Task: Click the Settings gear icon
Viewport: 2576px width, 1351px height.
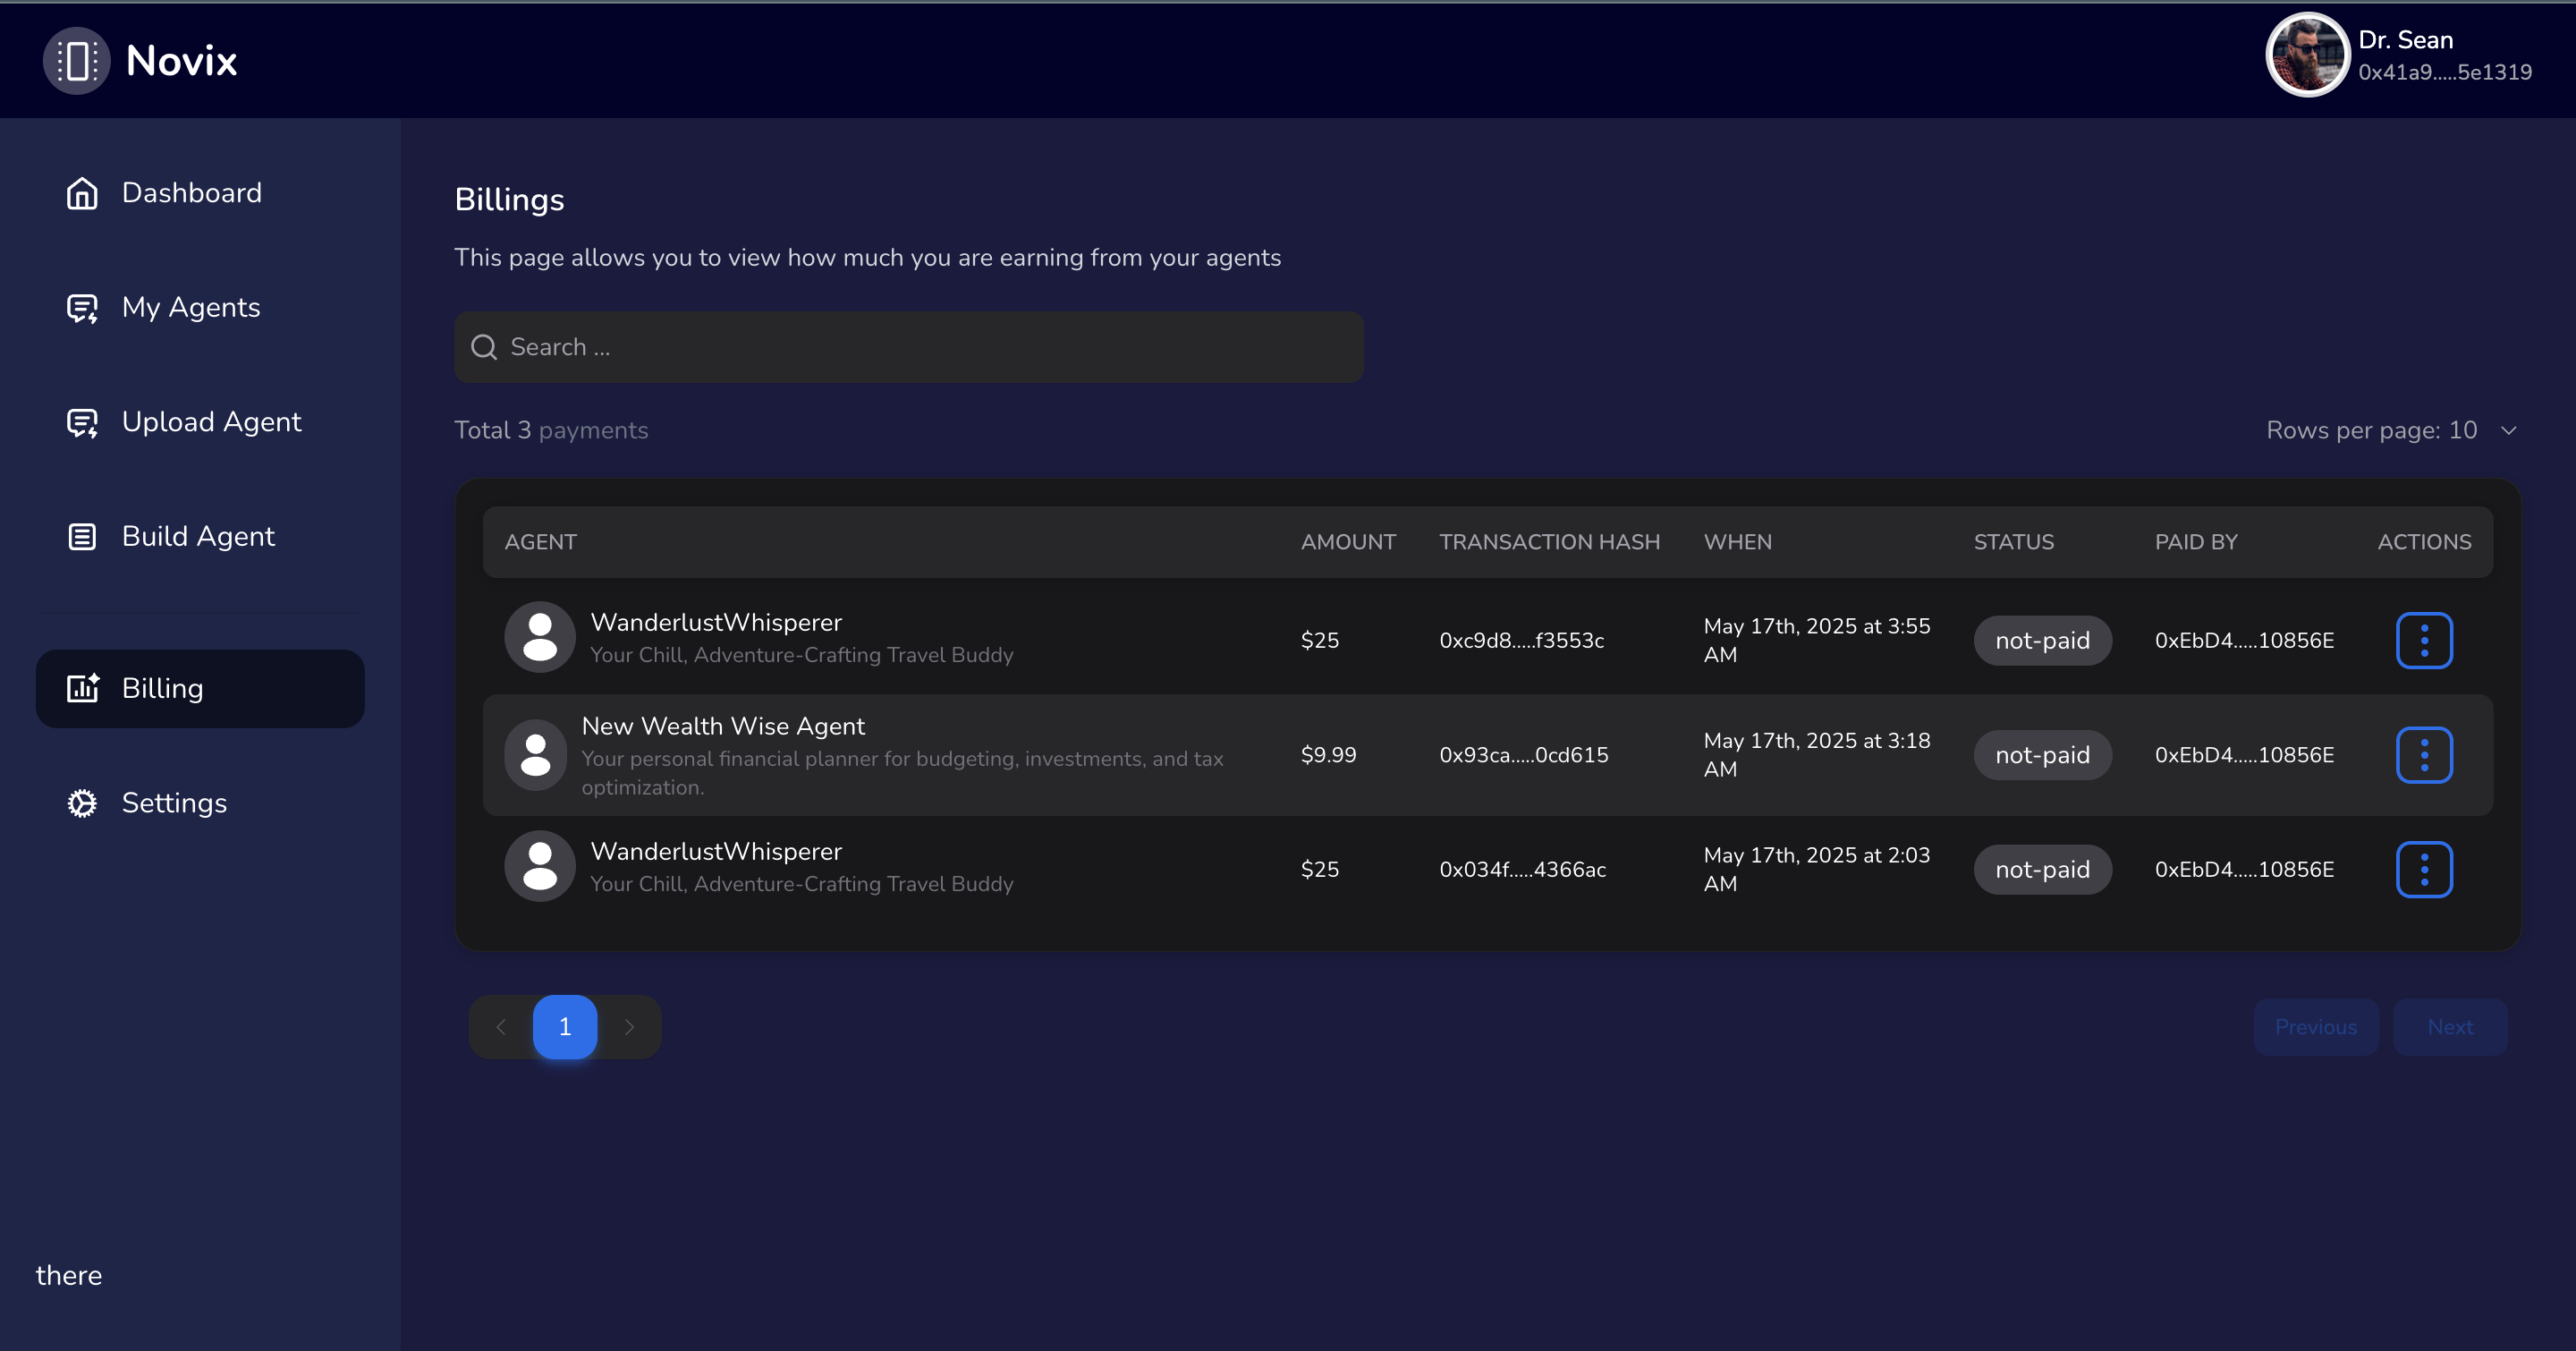Action: (82, 803)
